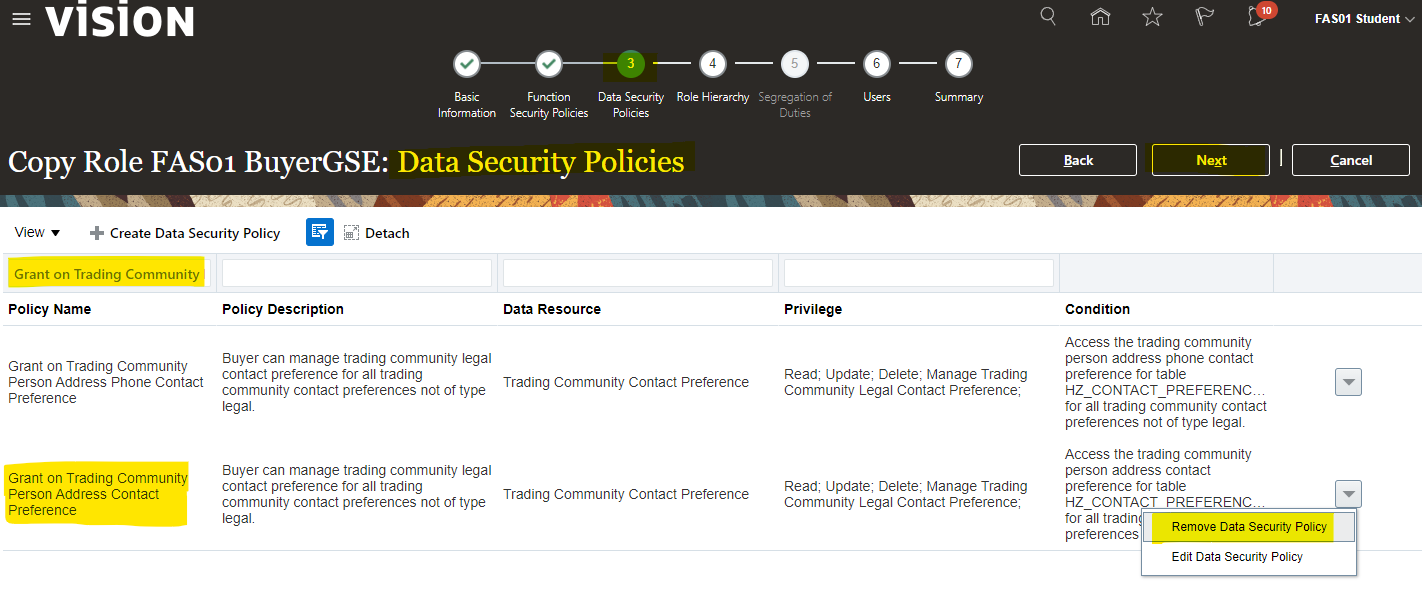
Task: Open actions dropdown for Phone Contact Preference row
Action: (1348, 382)
